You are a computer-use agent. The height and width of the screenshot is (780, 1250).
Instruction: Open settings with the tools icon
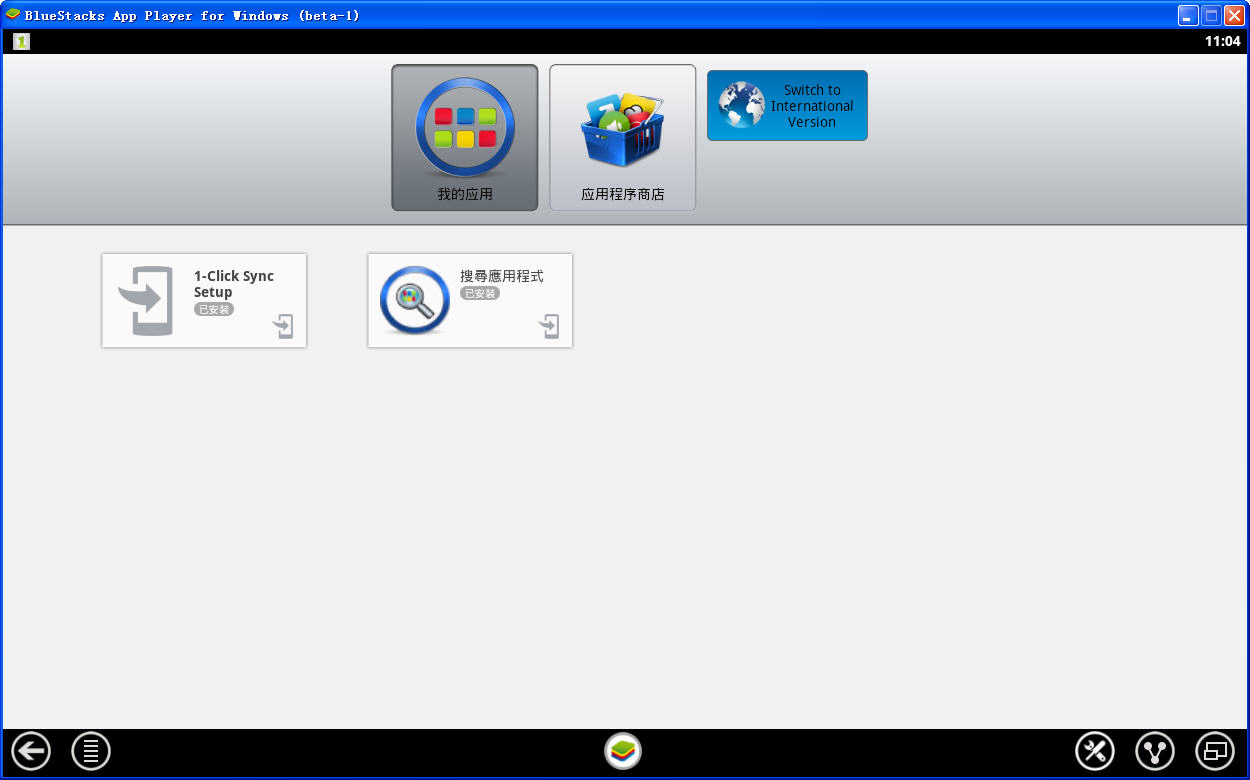1095,751
